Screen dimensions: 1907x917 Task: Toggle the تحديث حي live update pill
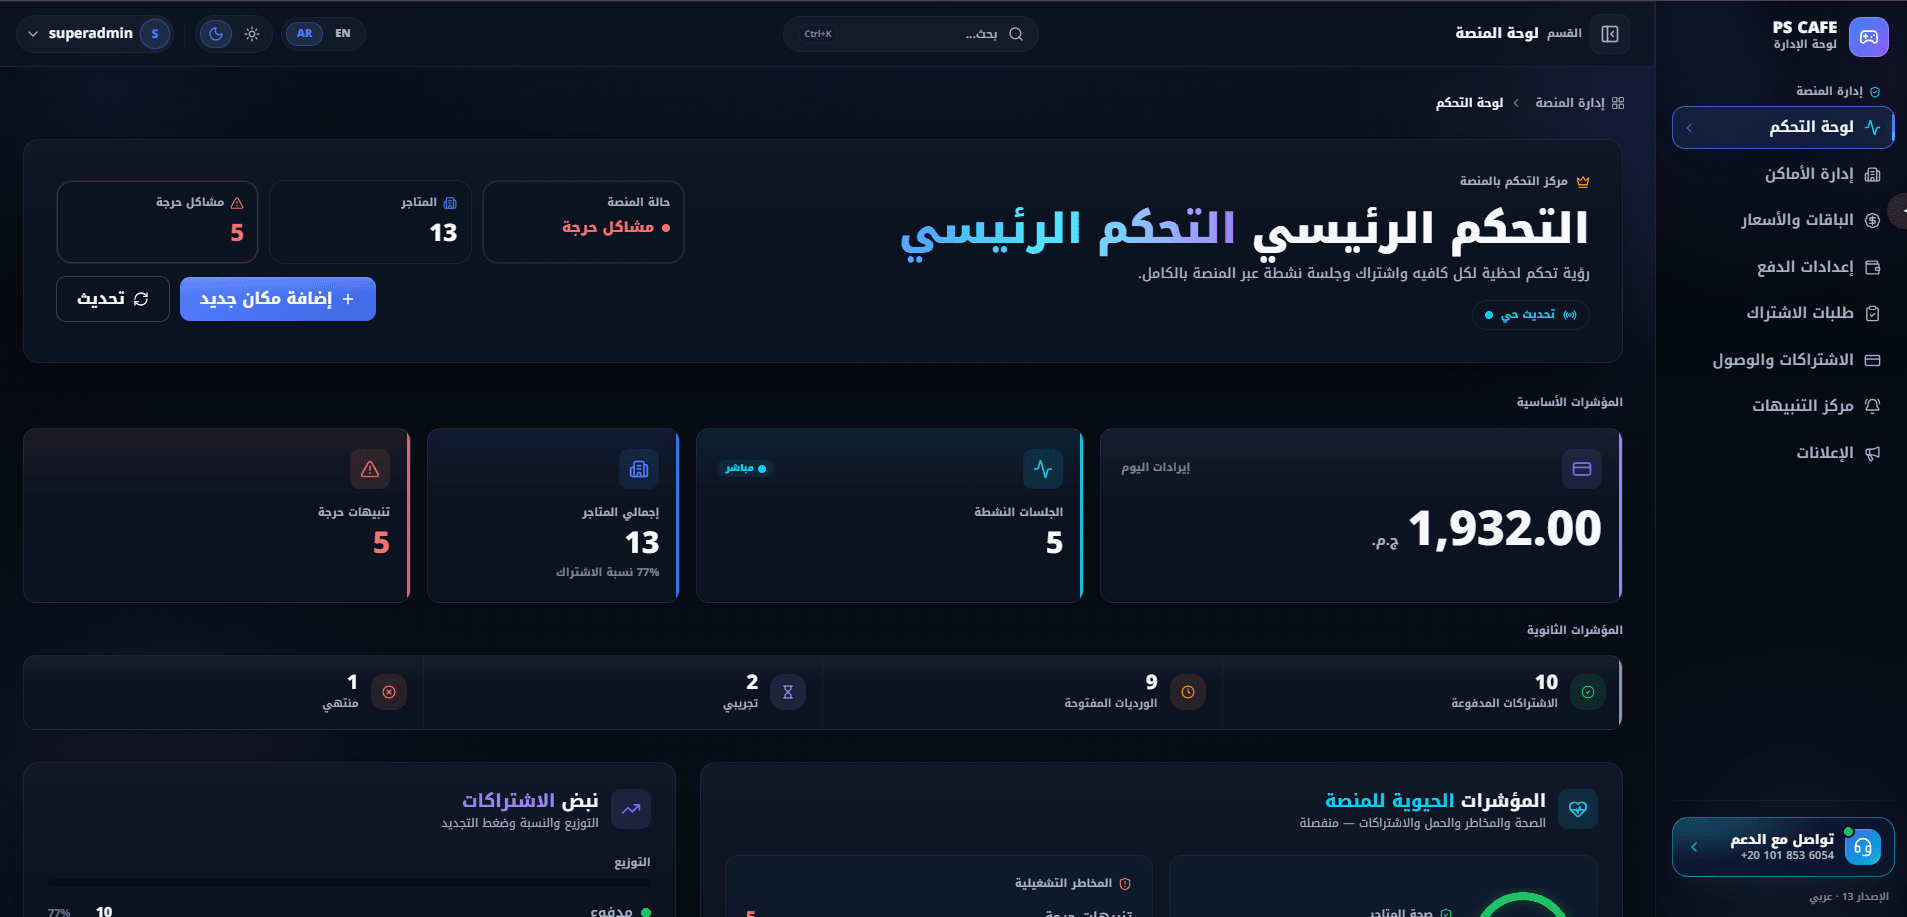[1530, 315]
